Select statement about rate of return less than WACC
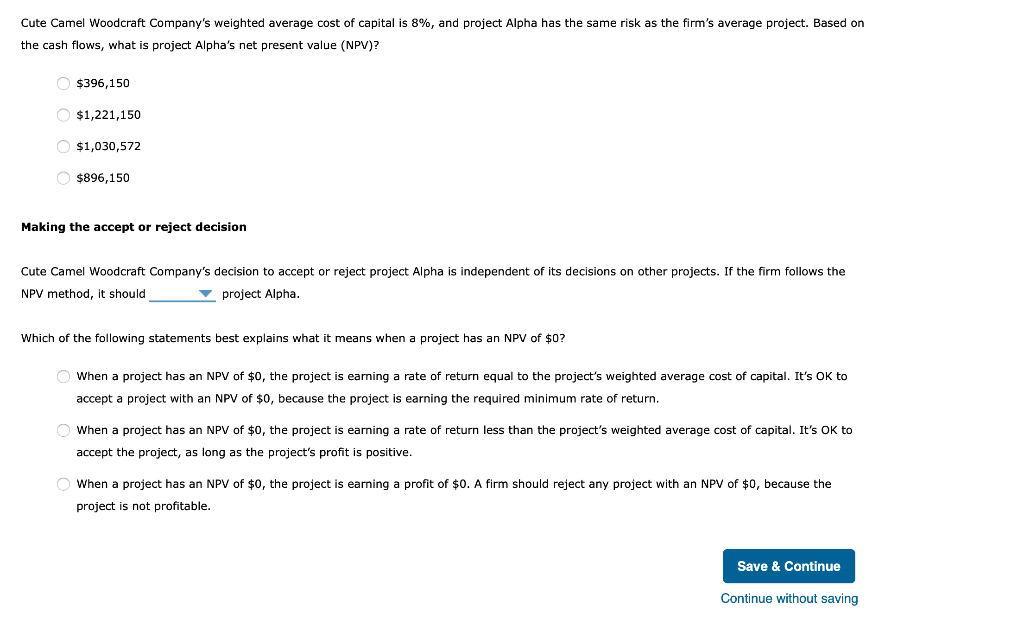This screenshot has width=1024, height=626. coord(63,429)
